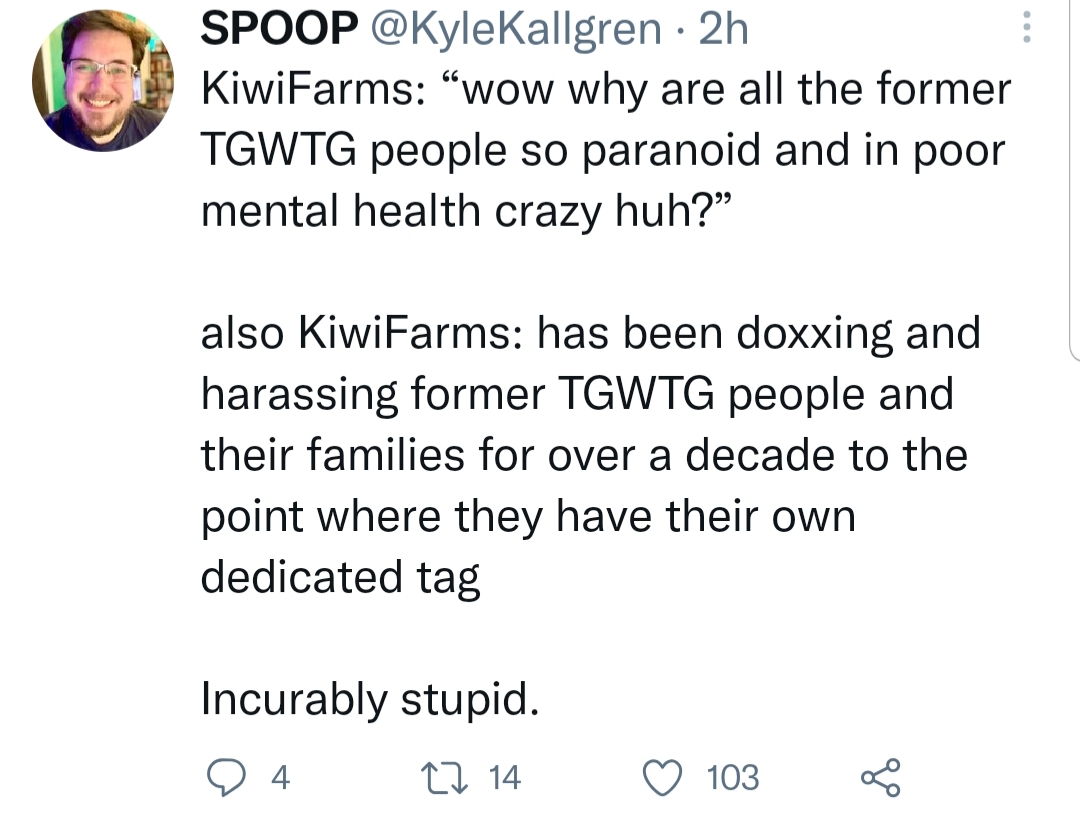Click the 'harassing former TGWTG people' line

click(577, 395)
